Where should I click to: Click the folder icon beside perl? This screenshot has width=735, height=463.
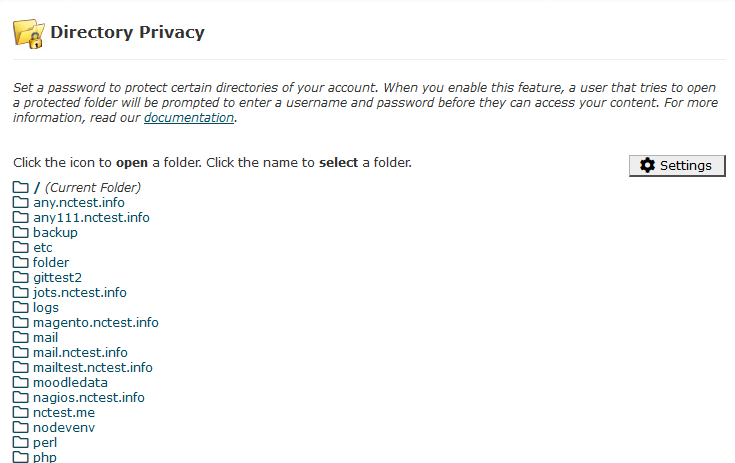pos(21,442)
